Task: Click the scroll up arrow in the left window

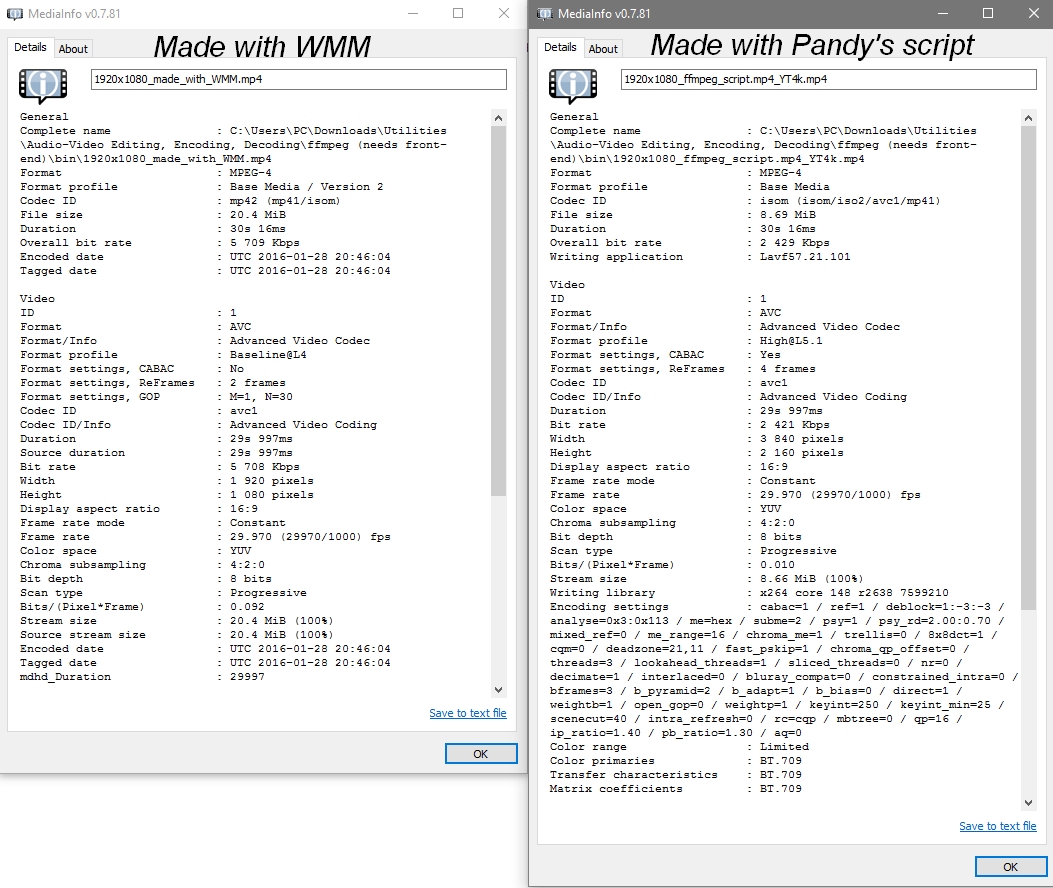Action: tap(498, 118)
